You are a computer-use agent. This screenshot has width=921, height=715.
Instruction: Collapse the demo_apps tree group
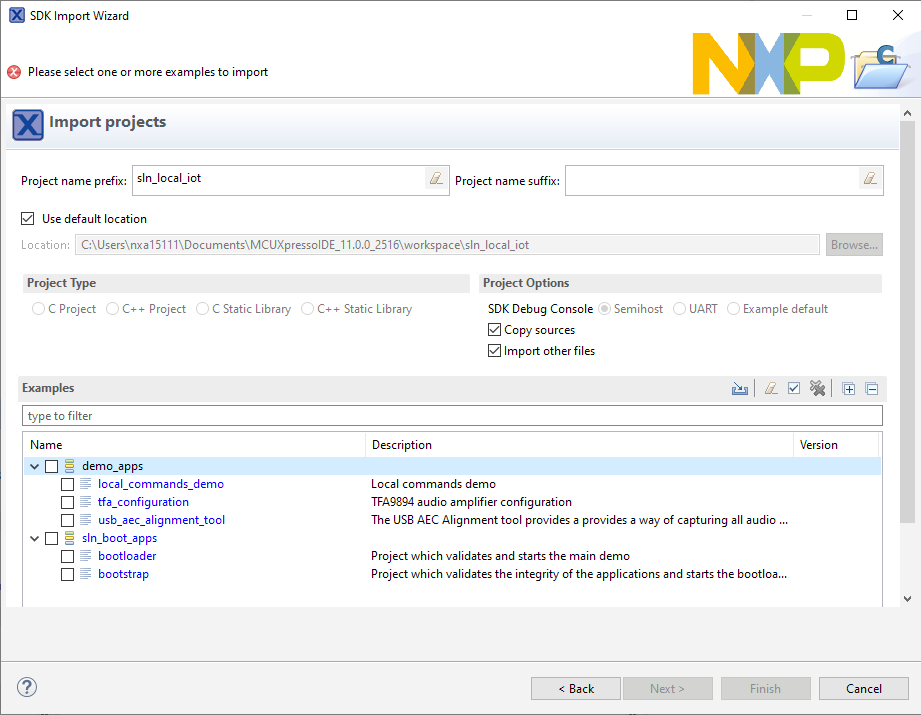(35, 466)
